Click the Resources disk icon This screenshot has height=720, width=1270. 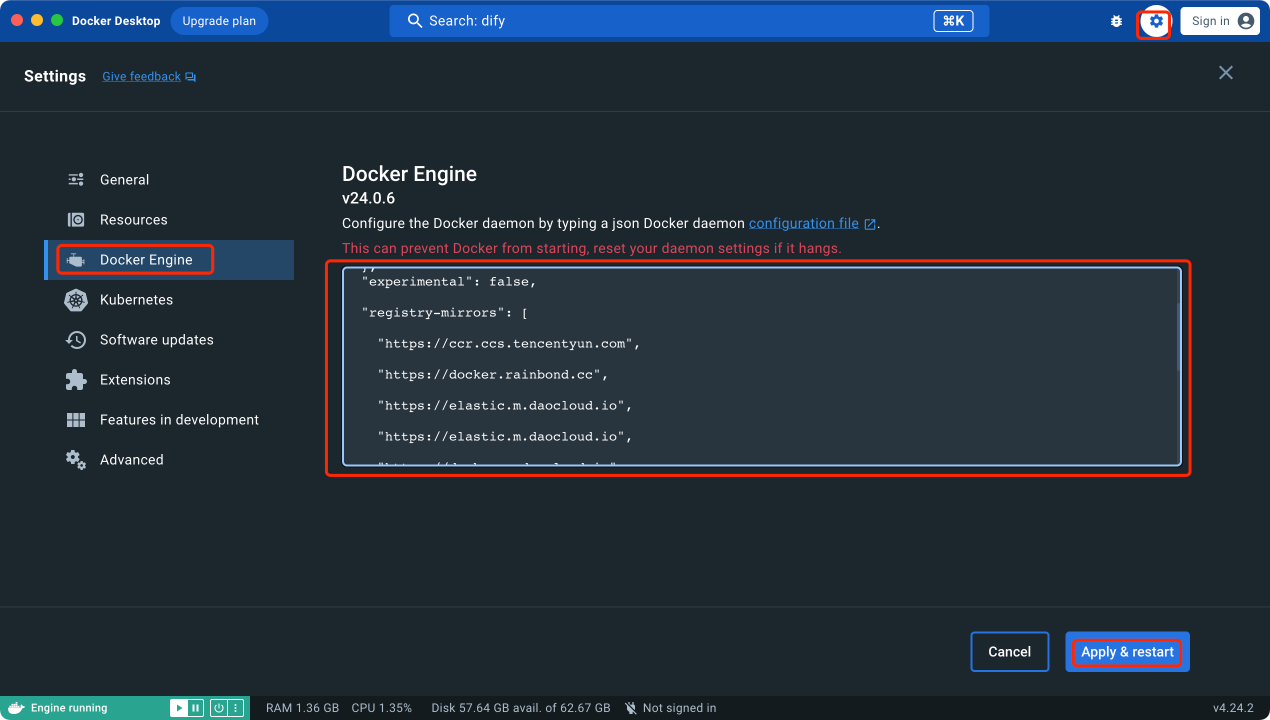tap(76, 220)
